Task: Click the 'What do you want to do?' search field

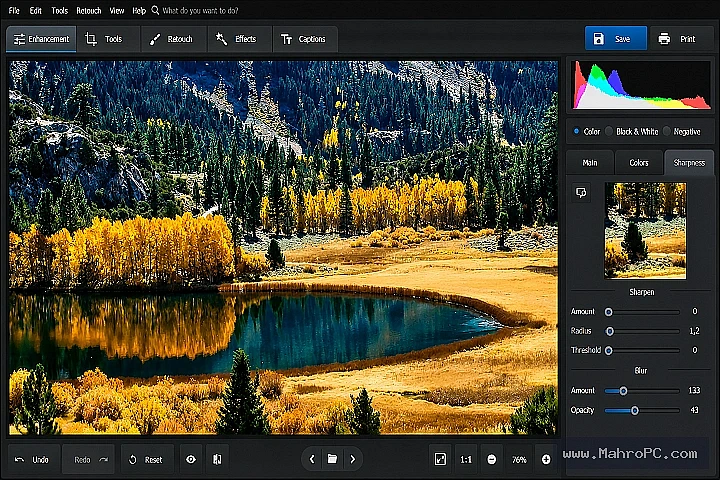Action: coord(200,10)
